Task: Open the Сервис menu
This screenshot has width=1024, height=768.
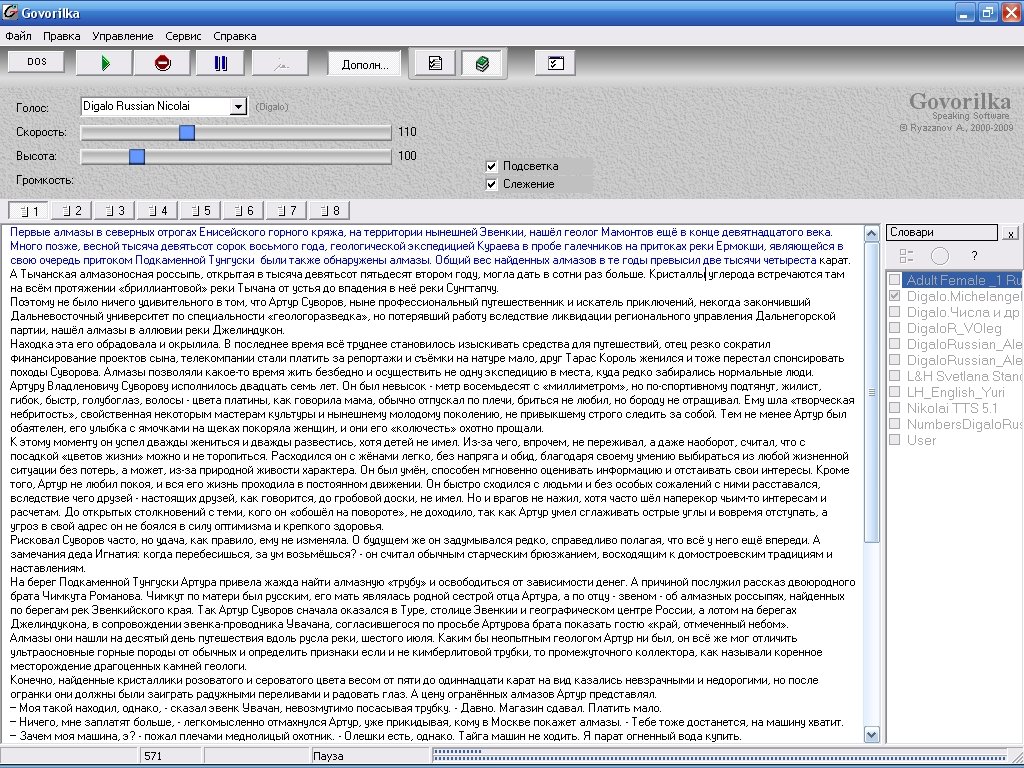Action: (x=183, y=36)
